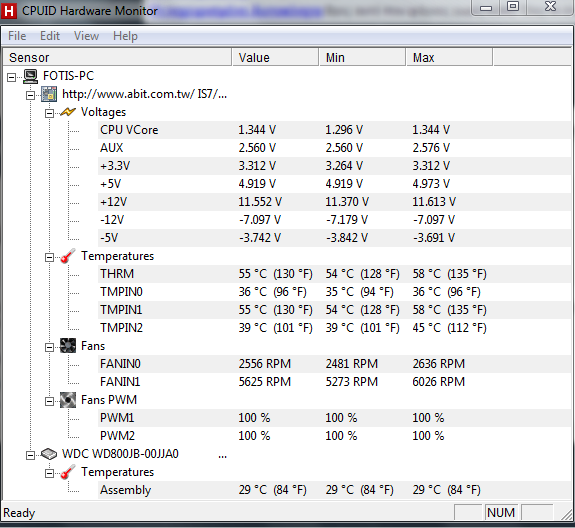Maximize the Hardware Monitor window

point(513,7)
